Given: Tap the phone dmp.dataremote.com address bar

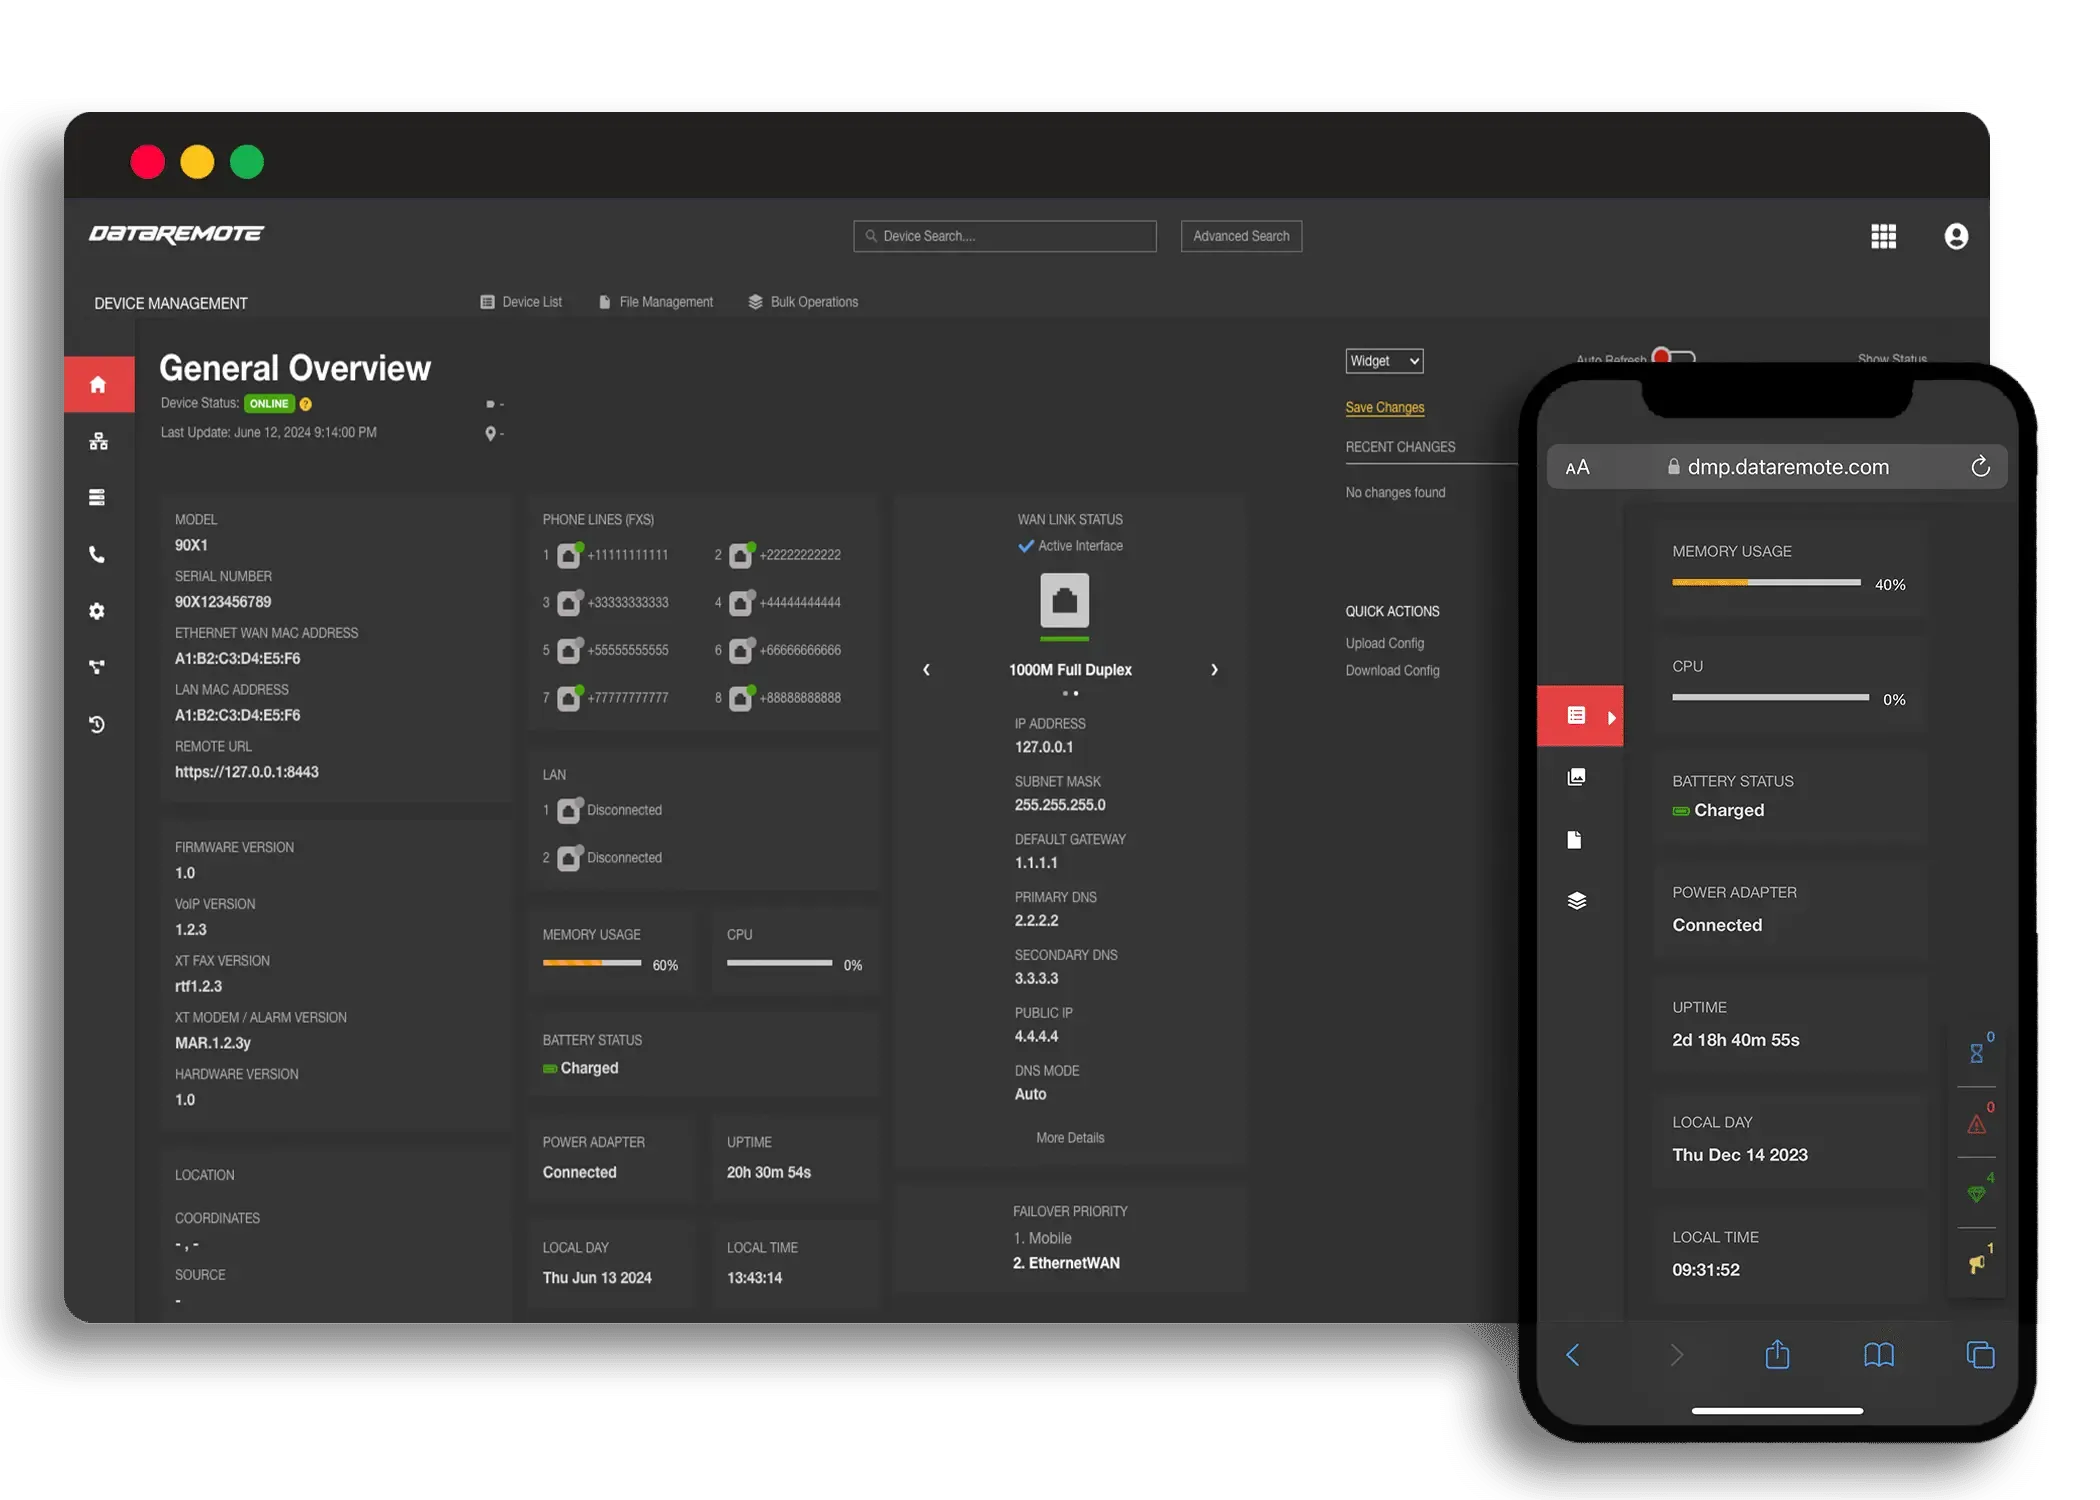Looking at the screenshot, I should (x=1777, y=467).
